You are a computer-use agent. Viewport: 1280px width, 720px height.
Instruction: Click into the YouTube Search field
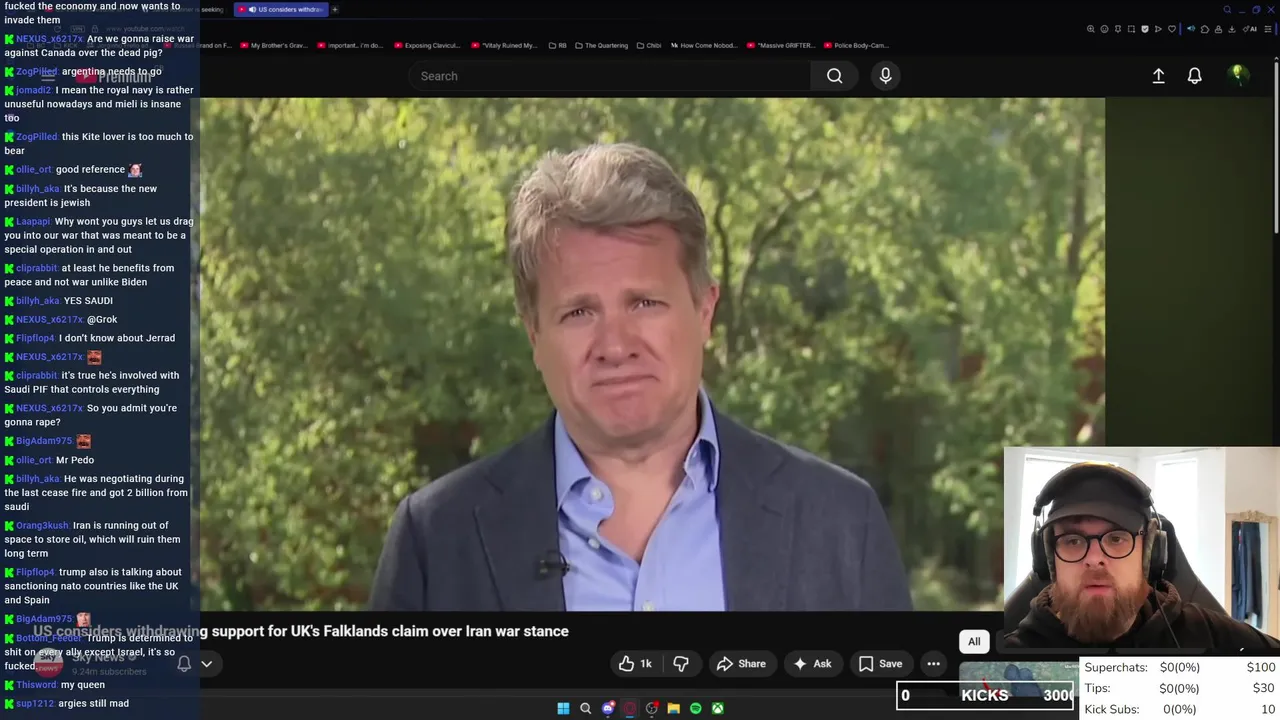point(610,76)
